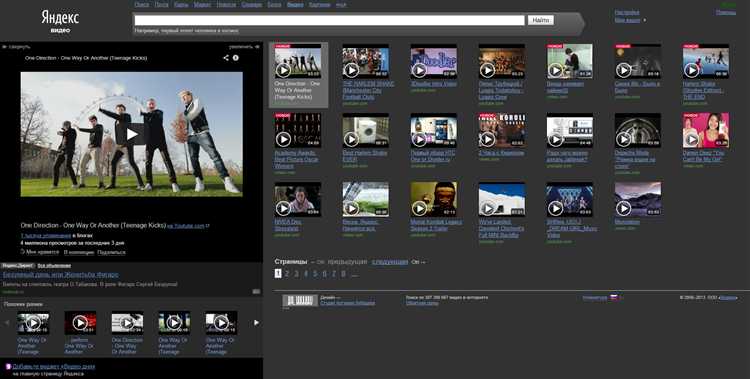Click Поделиться under the player
This screenshot has height=379, width=750.
(x=111, y=252)
